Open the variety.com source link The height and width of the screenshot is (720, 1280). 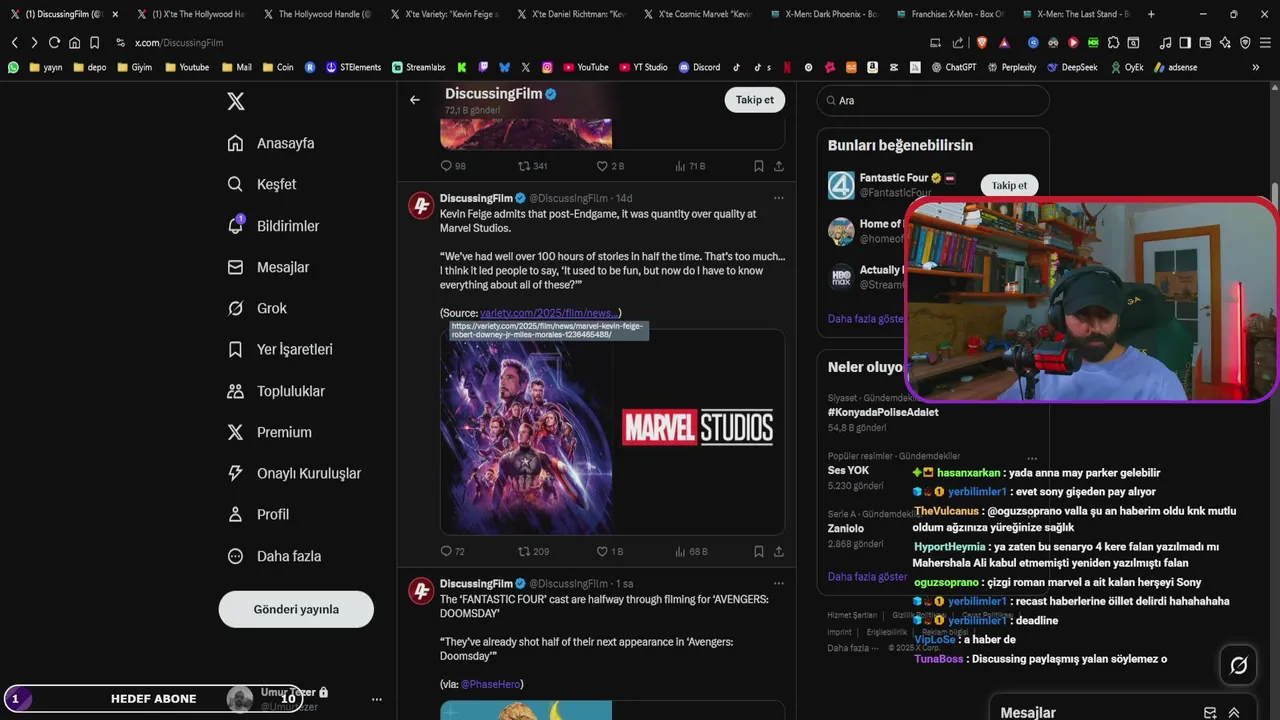point(550,313)
